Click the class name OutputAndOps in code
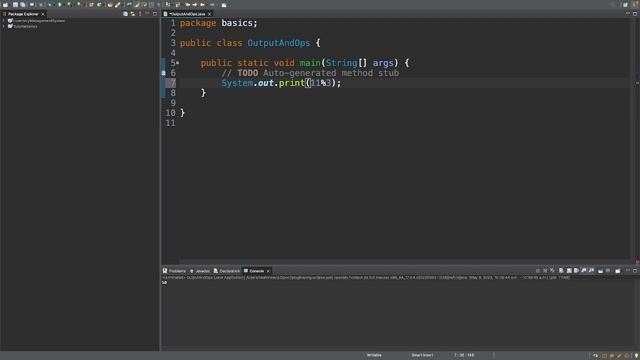 pos(279,43)
